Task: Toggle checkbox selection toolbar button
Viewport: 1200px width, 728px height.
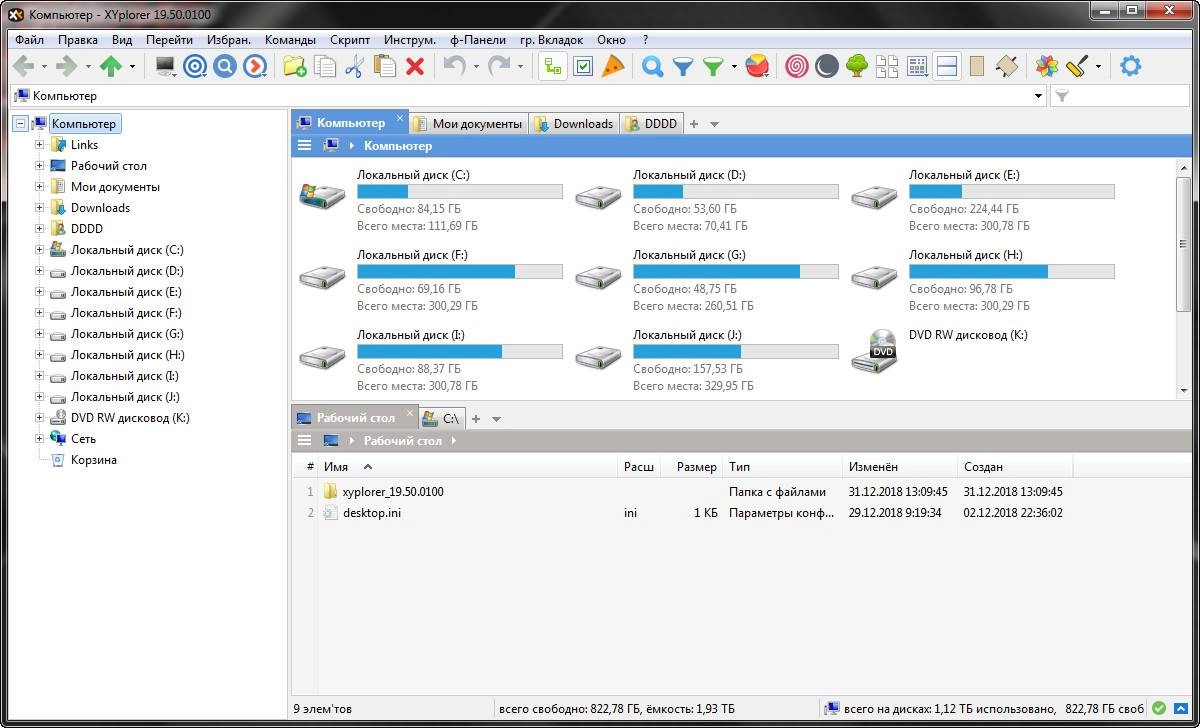Action: (x=584, y=67)
